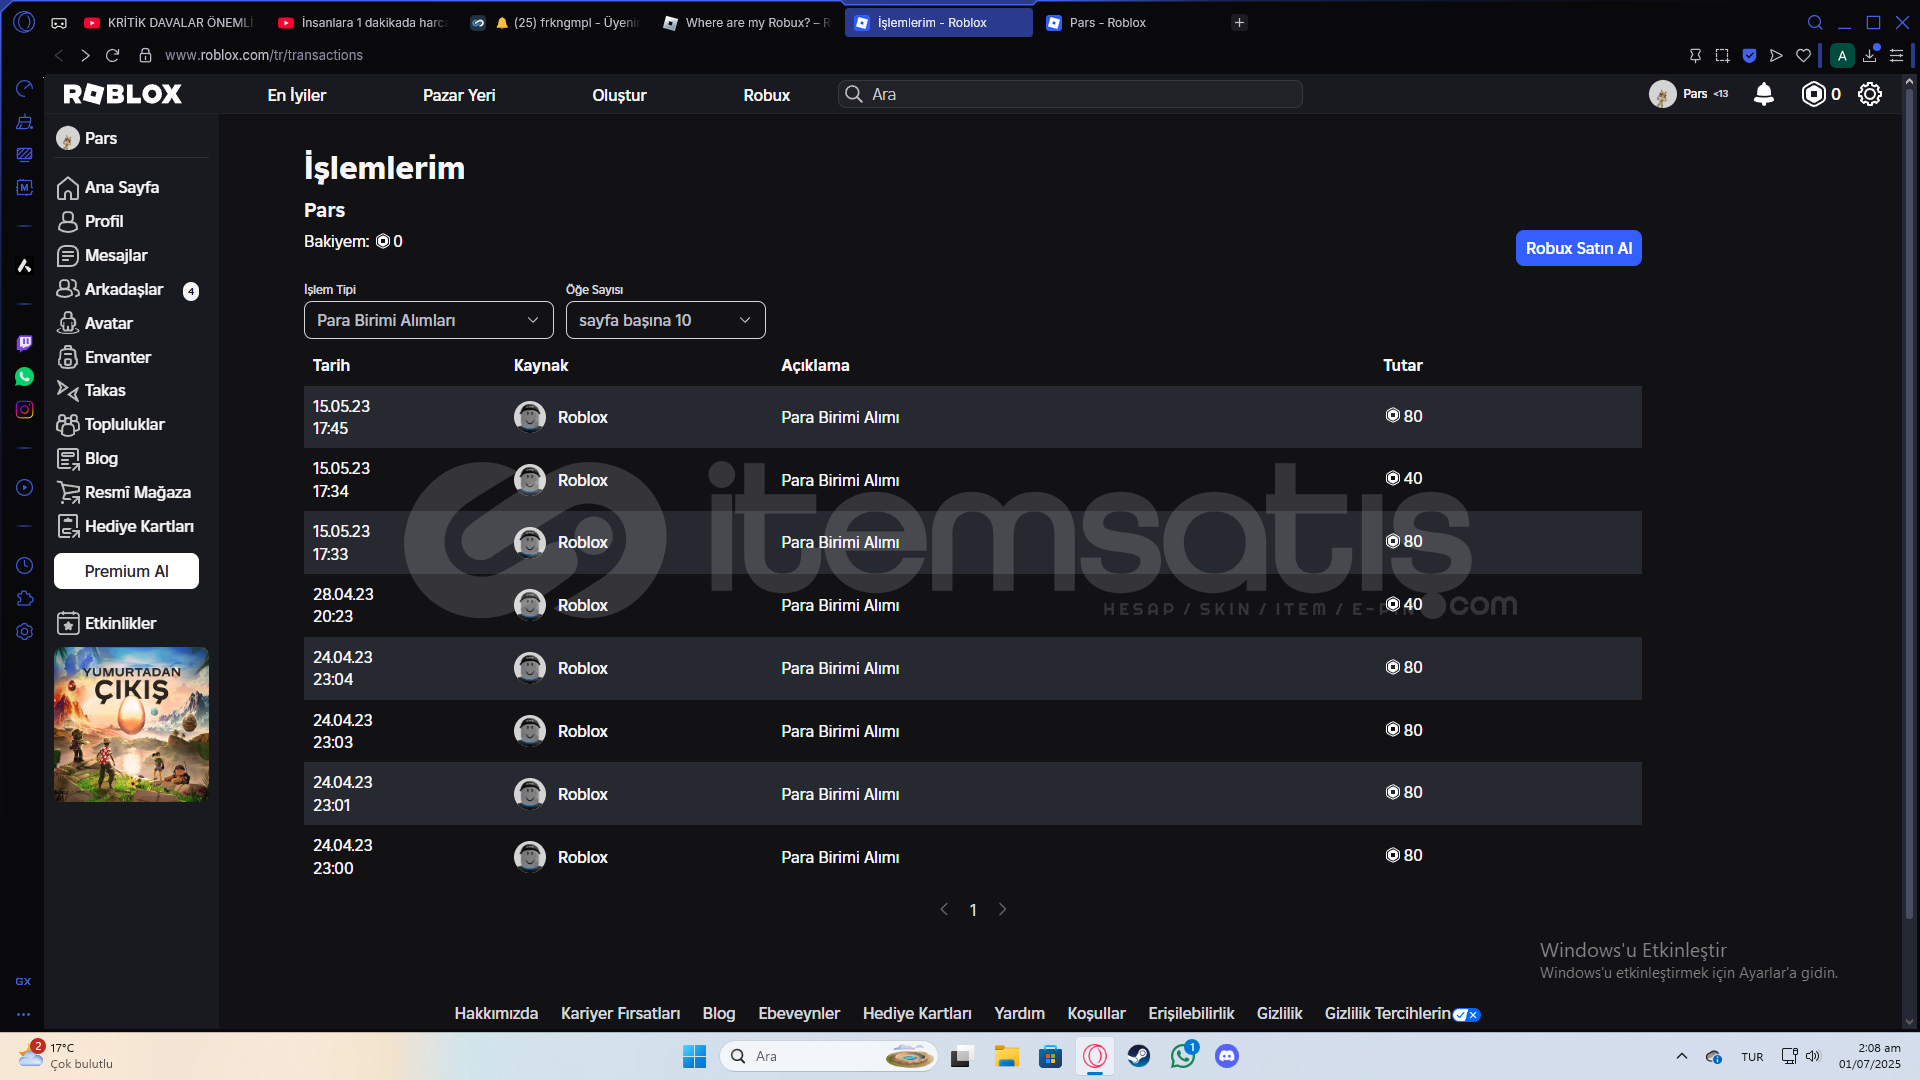Open Yardım footer link
The image size is (1920, 1080).
(x=1019, y=1013)
